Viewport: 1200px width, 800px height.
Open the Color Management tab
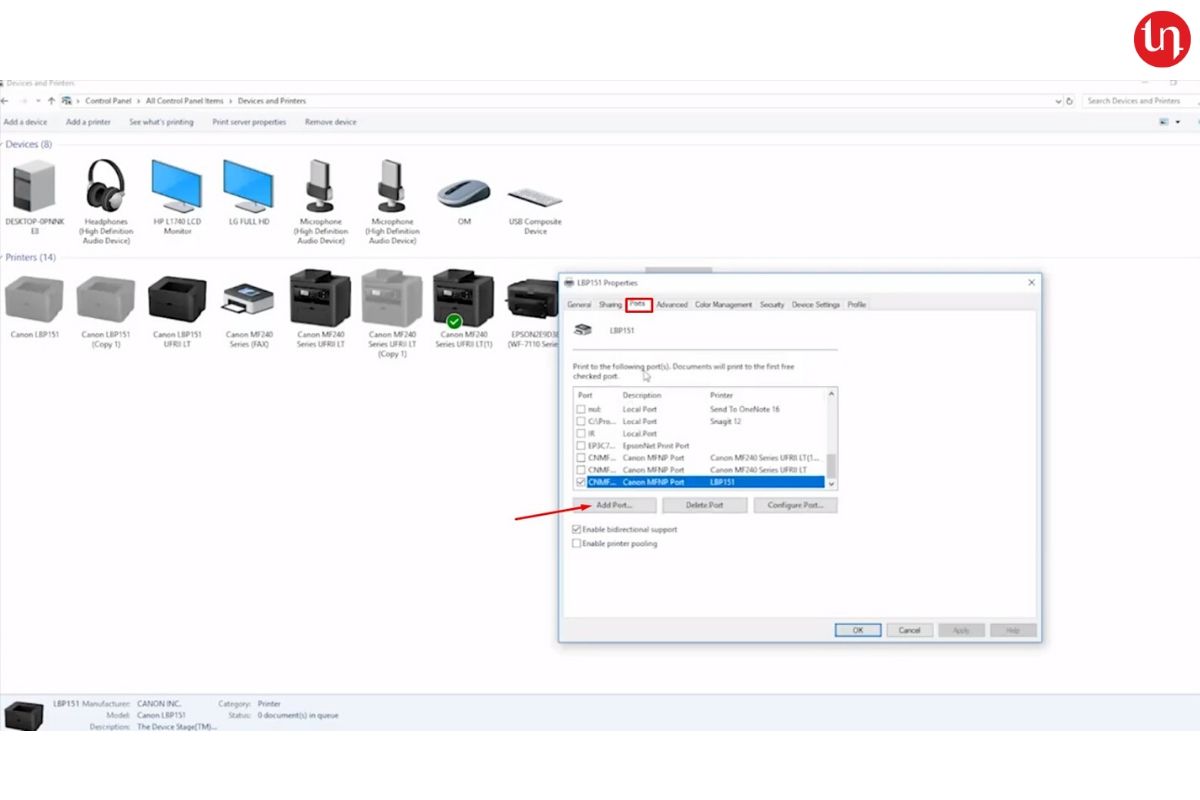point(723,305)
